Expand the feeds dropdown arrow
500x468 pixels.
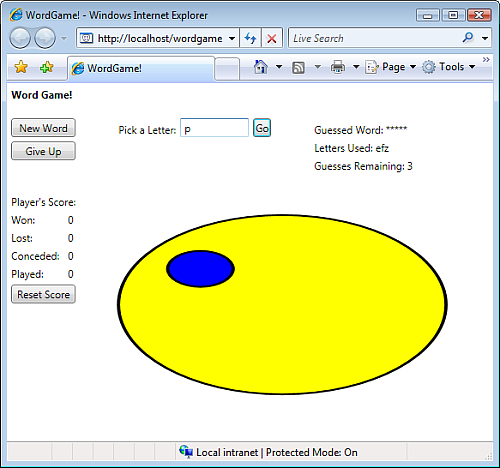318,67
